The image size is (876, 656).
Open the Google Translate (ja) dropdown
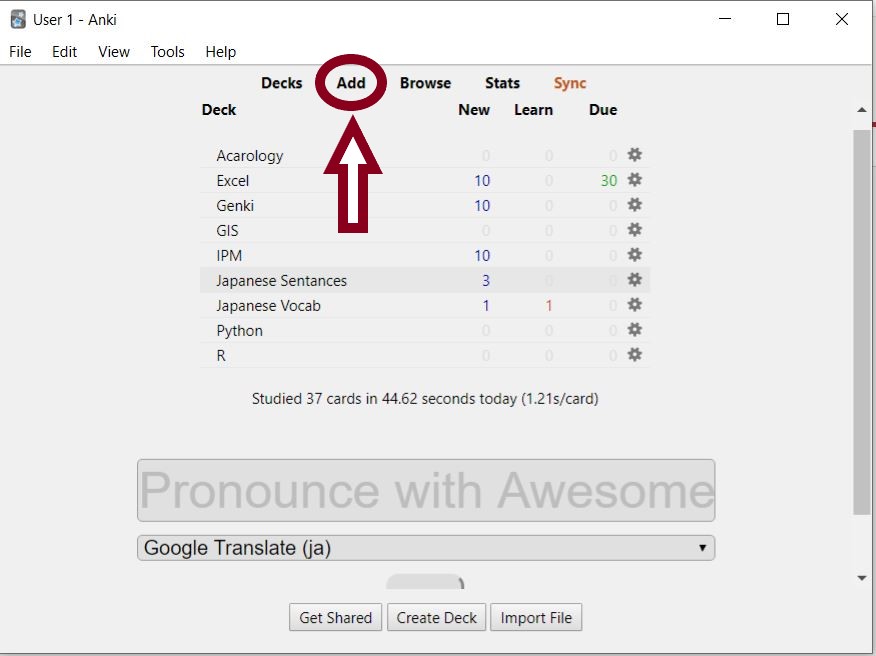click(426, 548)
